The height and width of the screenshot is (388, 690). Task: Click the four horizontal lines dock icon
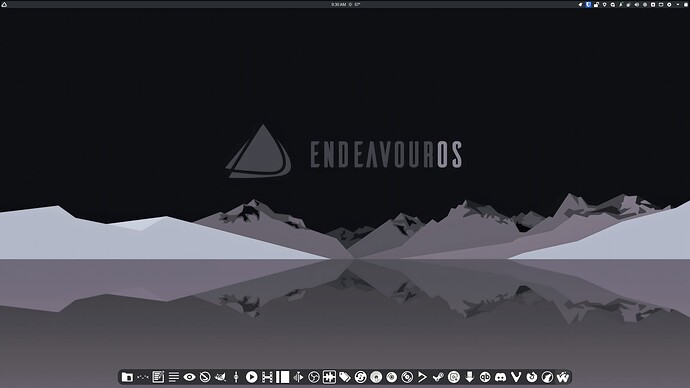[174, 377]
